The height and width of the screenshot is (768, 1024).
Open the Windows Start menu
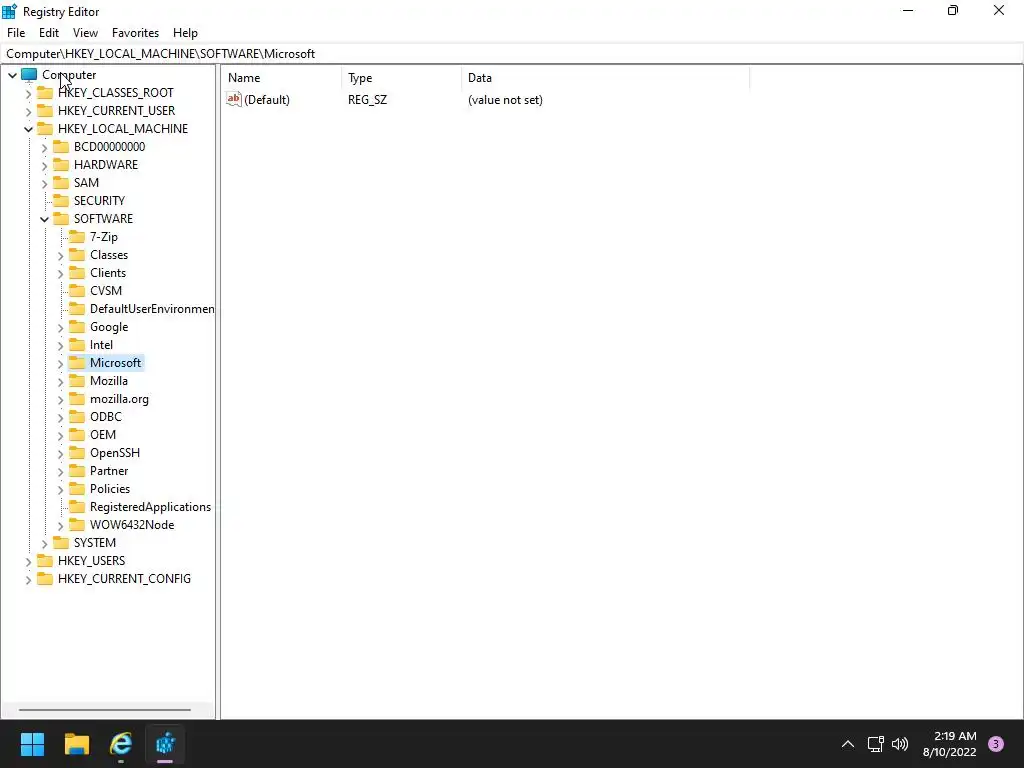point(32,744)
